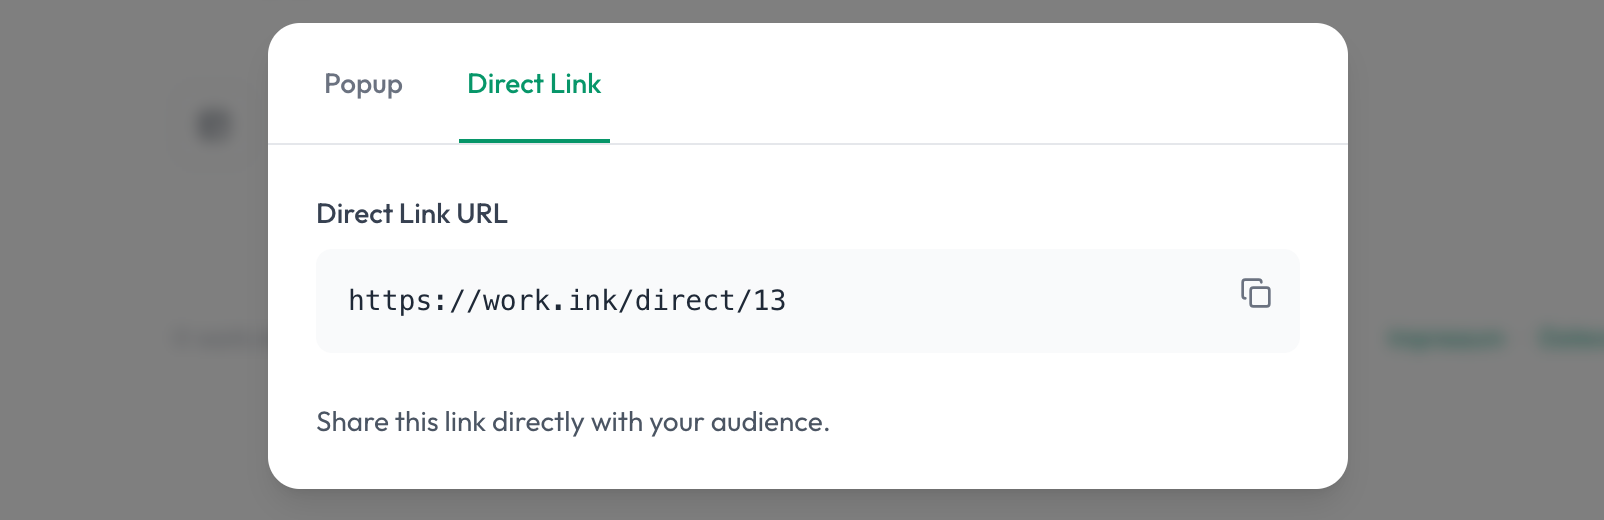
Task: Click the https://work.ink/direct/13 URL text
Action: 567,300
